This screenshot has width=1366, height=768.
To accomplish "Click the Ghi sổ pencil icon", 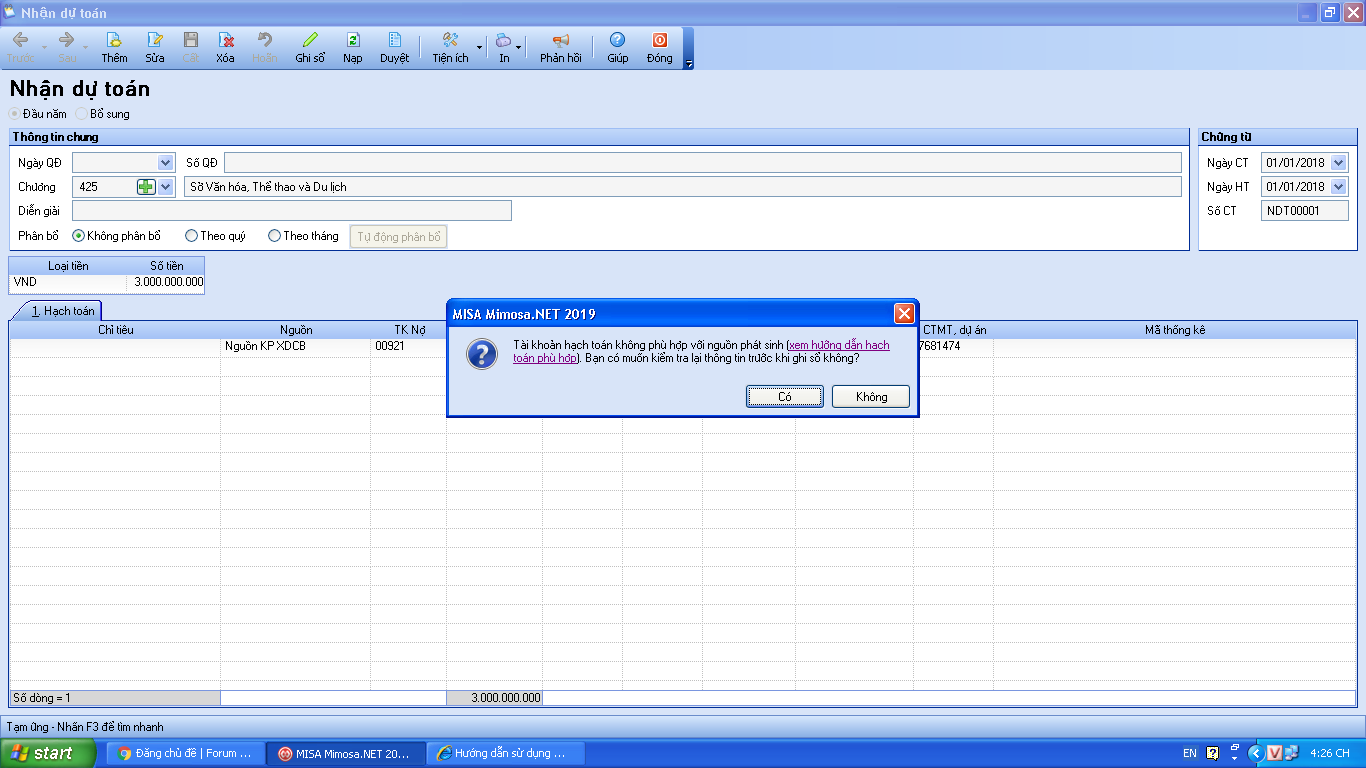I will pyautogui.click(x=310, y=41).
